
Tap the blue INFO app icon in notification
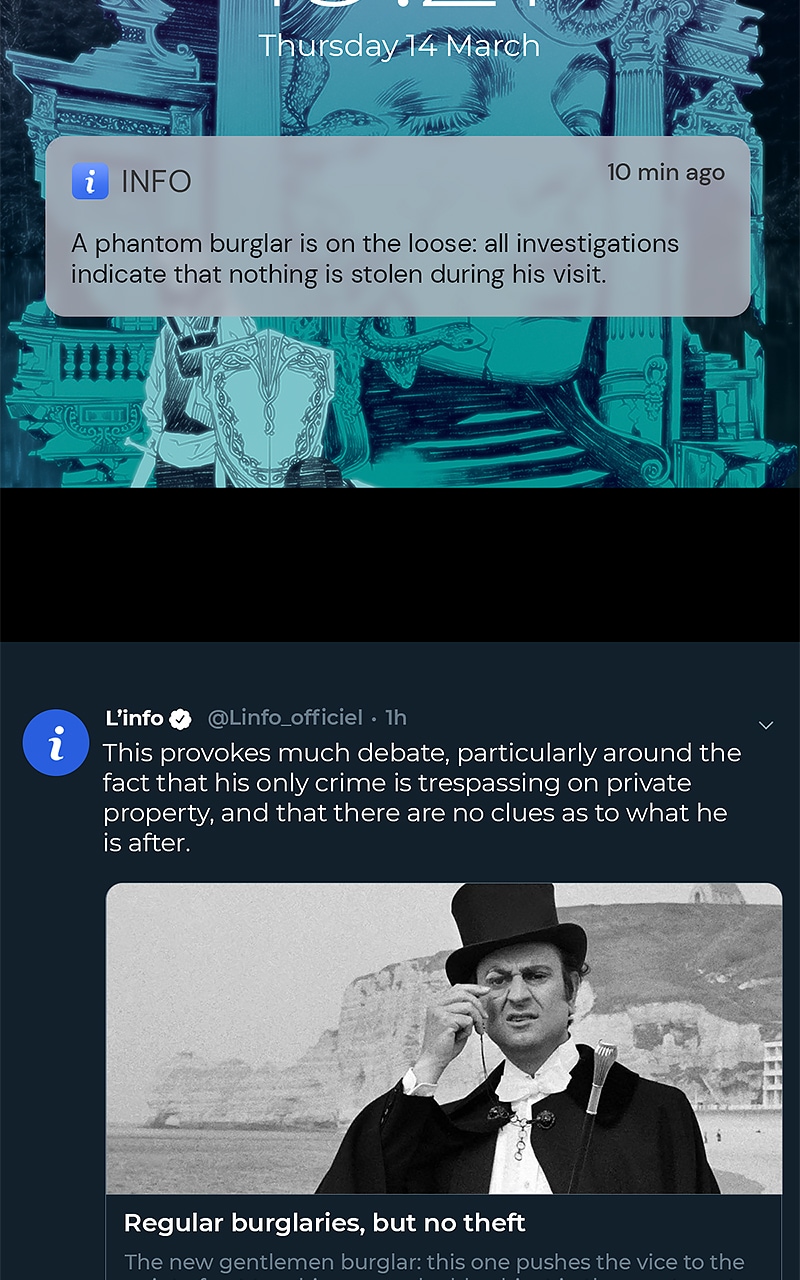pos(90,181)
